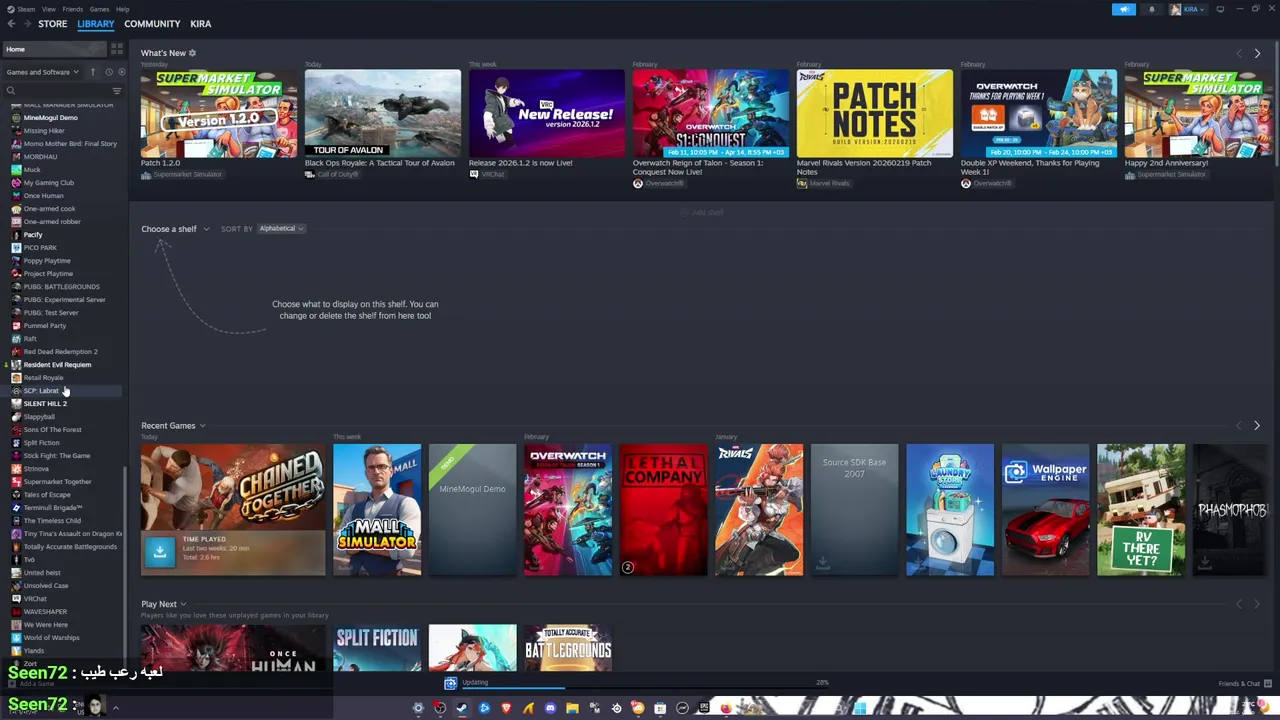Screen dimensions: 1280x720
Task: Open the Lethal Company recent game tile
Action: pos(663,510)
